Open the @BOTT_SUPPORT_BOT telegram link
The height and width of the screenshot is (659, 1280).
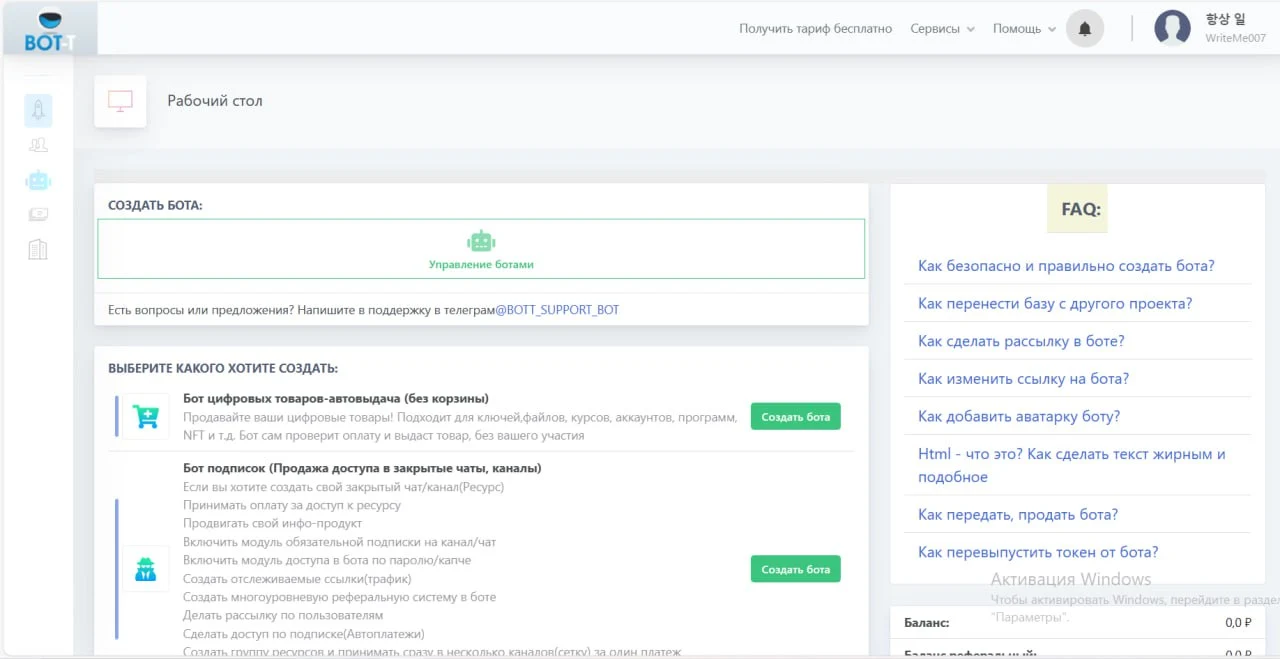coord(557,310)
